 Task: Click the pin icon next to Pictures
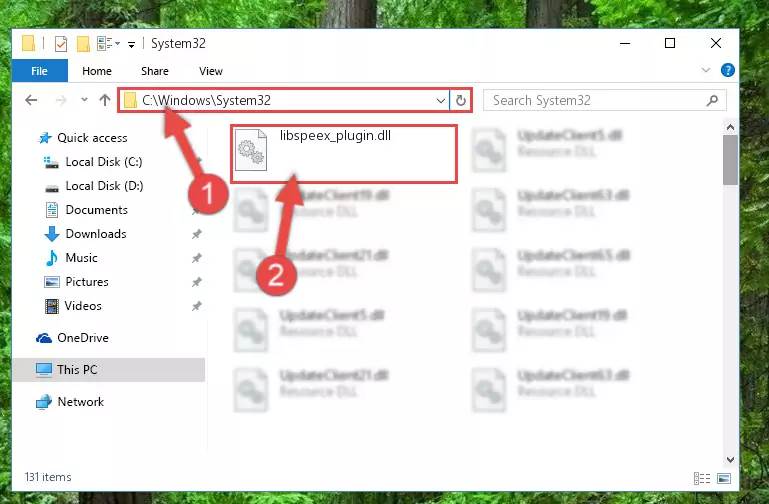[197, 282]
